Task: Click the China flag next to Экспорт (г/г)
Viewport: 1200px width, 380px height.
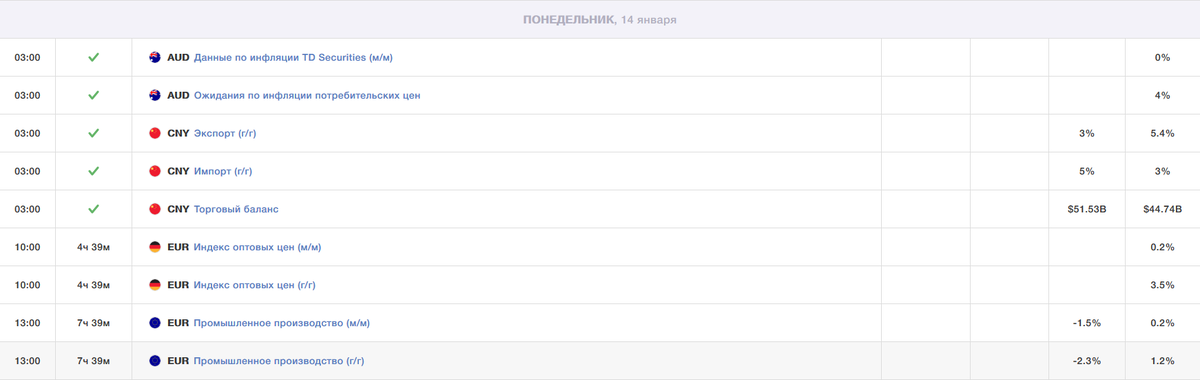Action: coord(154,133)
